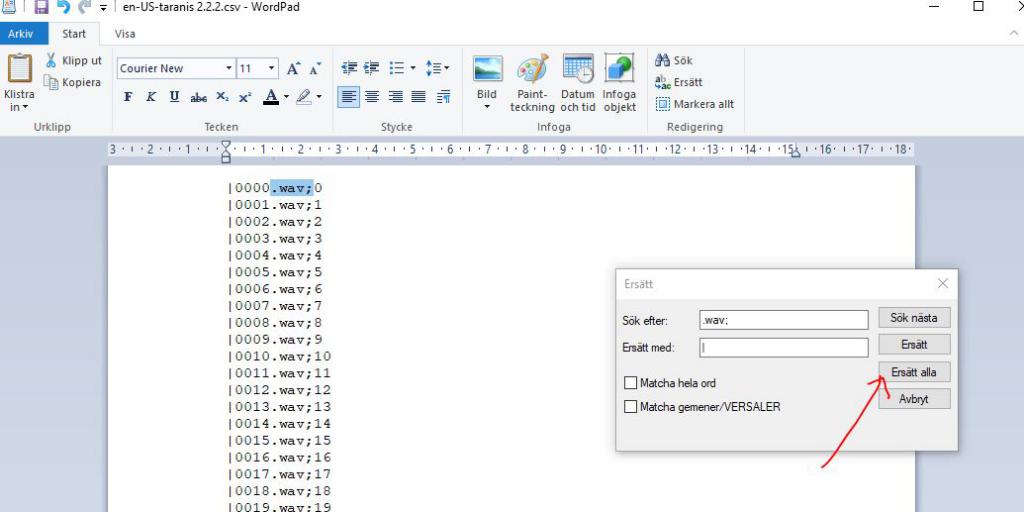Click the Bold formatting icon
The width and height of the screenshot is (1024, 512).
click(x=128, y=97)
